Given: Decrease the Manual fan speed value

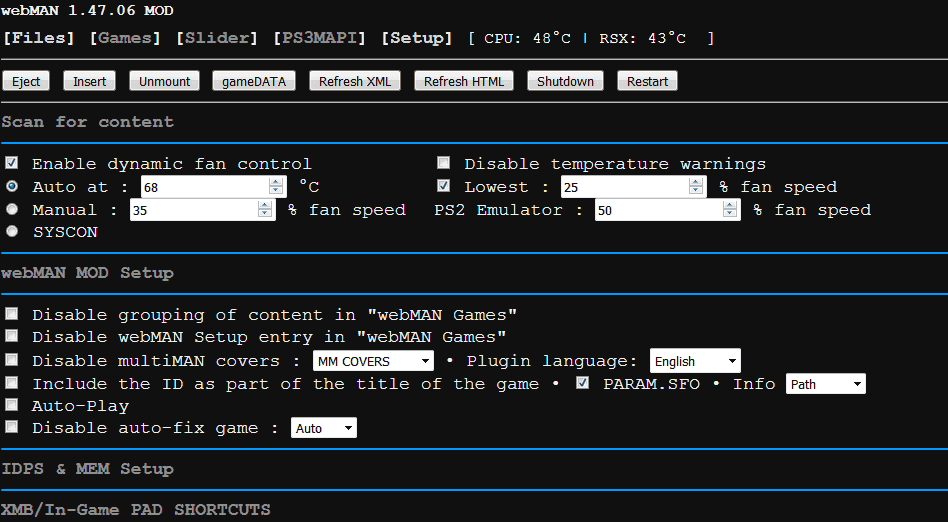Looking at the screenshot, I should [265, 215].
